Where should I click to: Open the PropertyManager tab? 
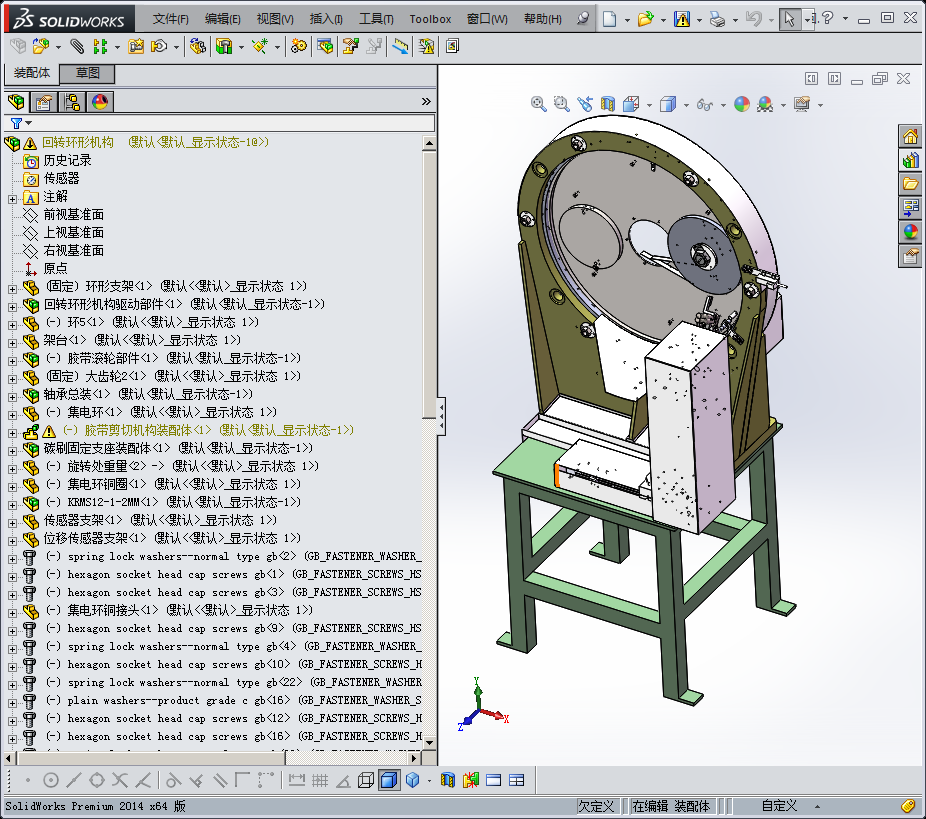(x=44, y=102)
